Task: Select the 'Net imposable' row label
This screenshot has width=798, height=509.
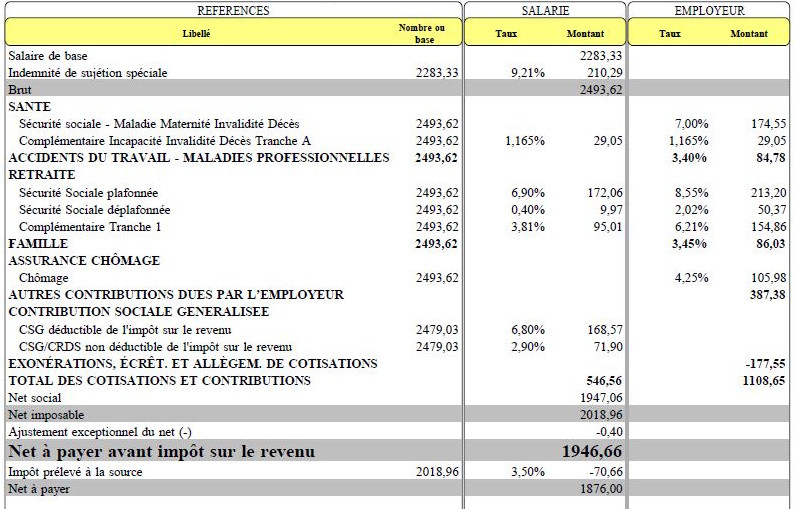Action: click(x=46, y=414)
